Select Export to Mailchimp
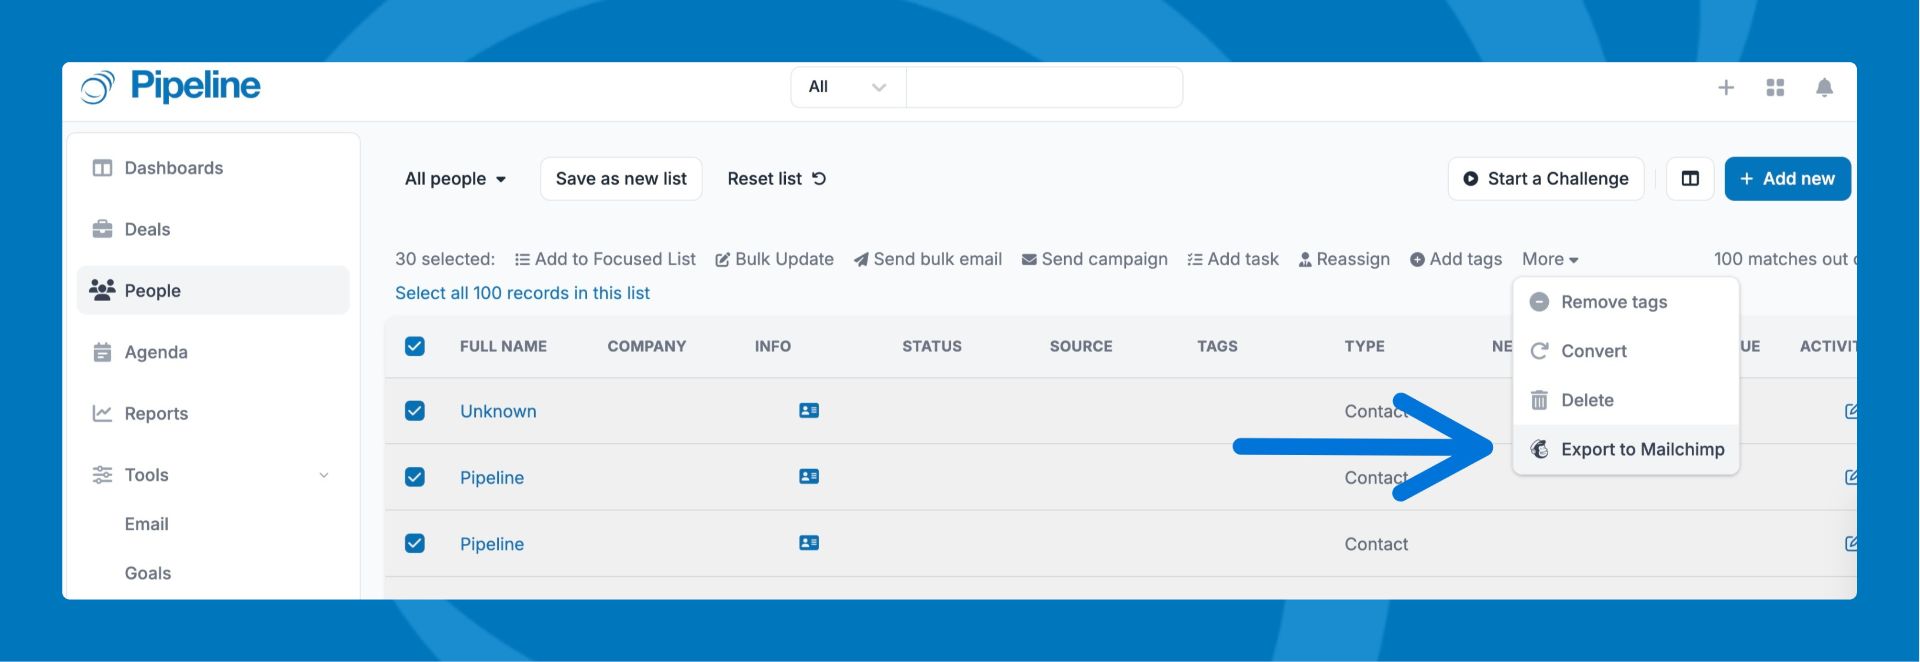Image resolution: width=1920 pixels, height=662 pixels. [1626, 449]
